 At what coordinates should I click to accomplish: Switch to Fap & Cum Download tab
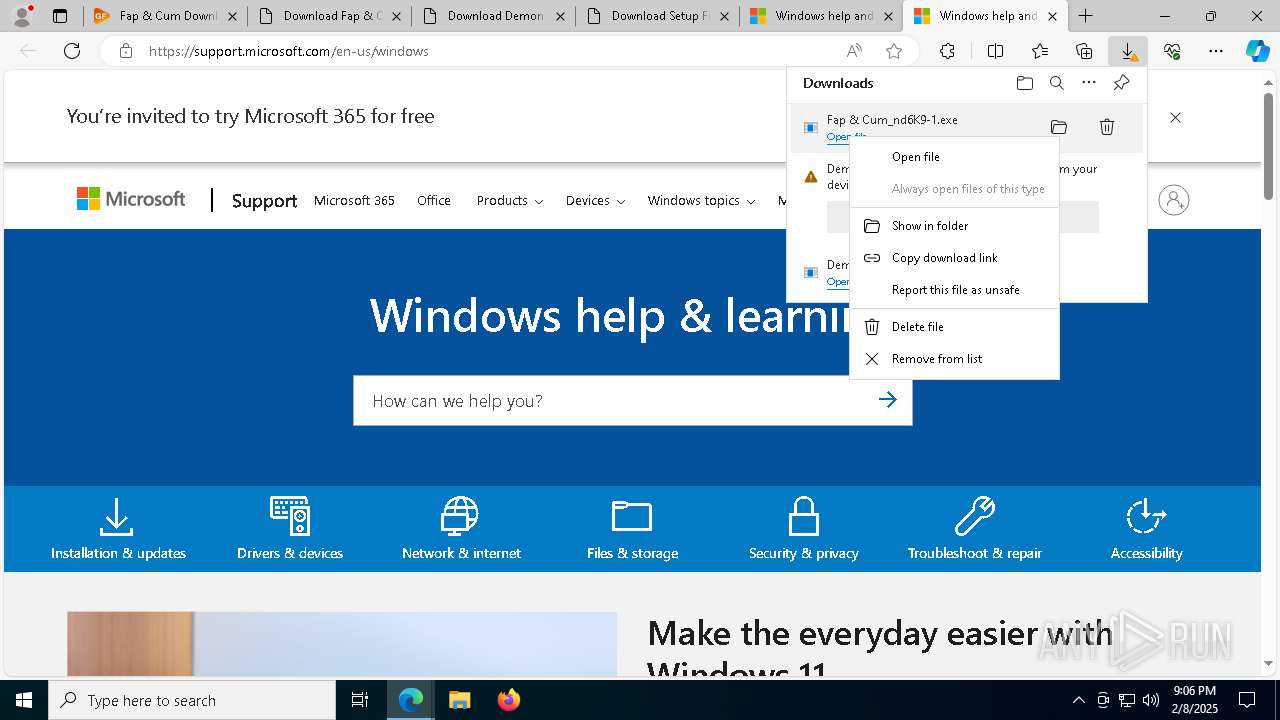pyautogui.click(x=165, y=16)
